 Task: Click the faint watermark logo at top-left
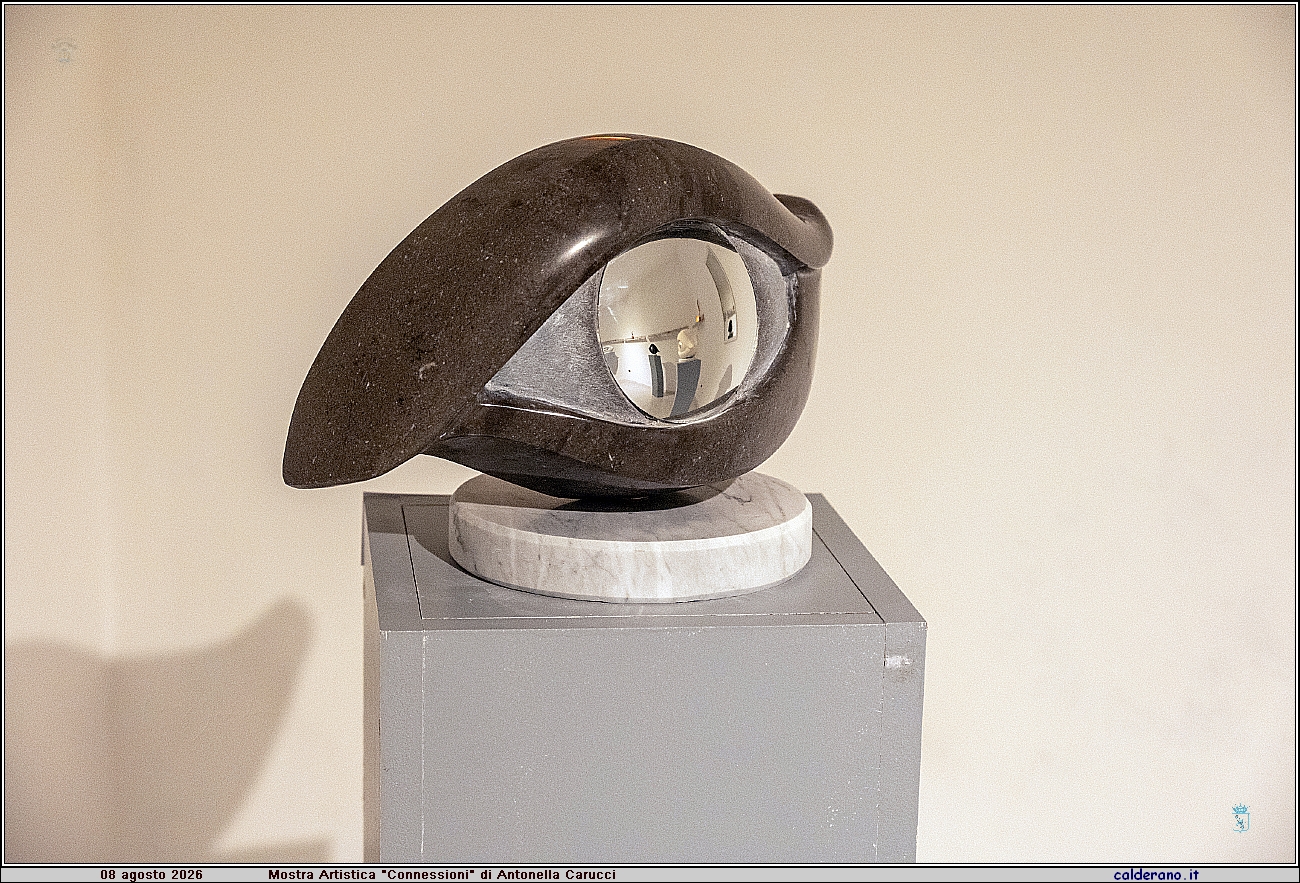pos(63,51)
